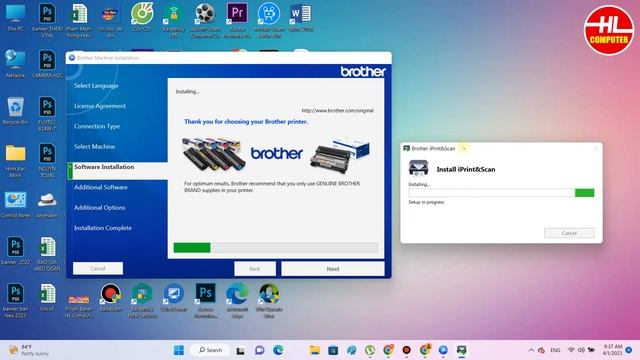
Task: Click Back in Brother installer
Action: [255, 269]
